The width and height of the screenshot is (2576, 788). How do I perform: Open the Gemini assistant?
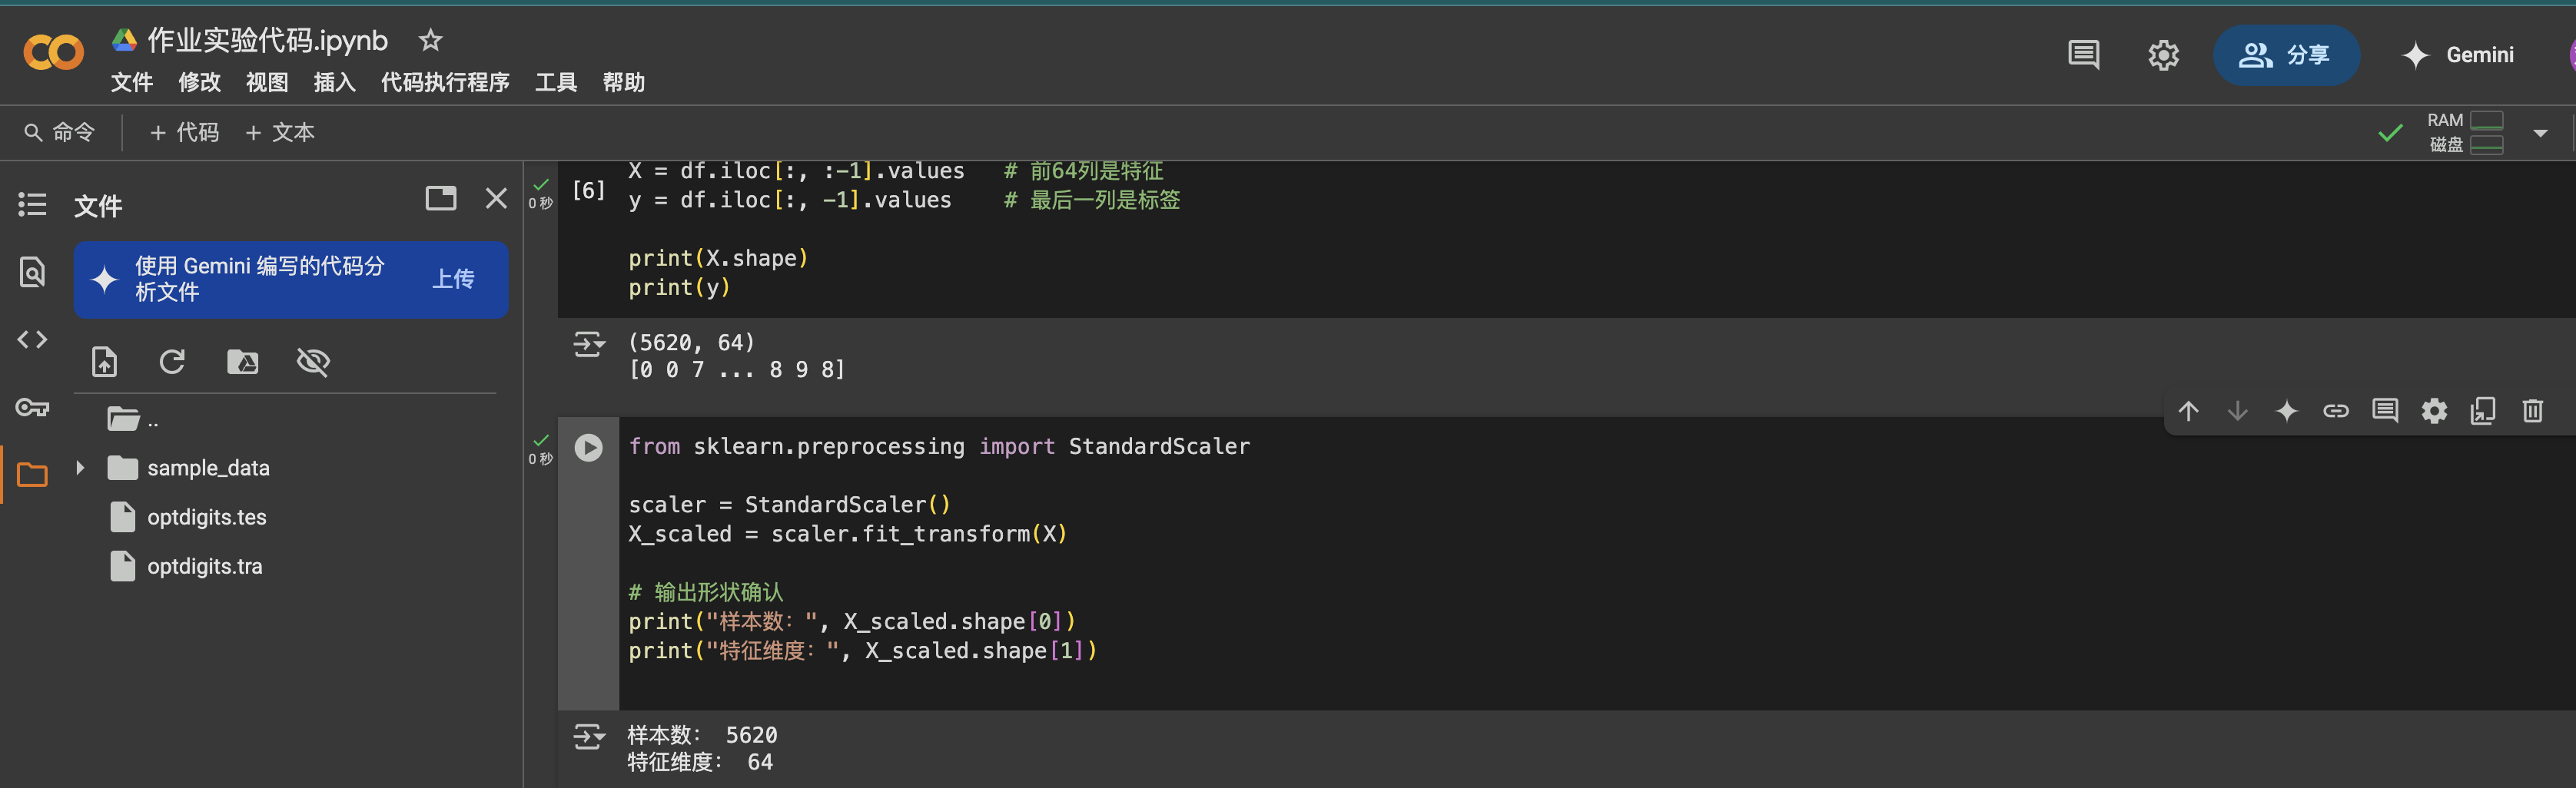coord(2458,55)
